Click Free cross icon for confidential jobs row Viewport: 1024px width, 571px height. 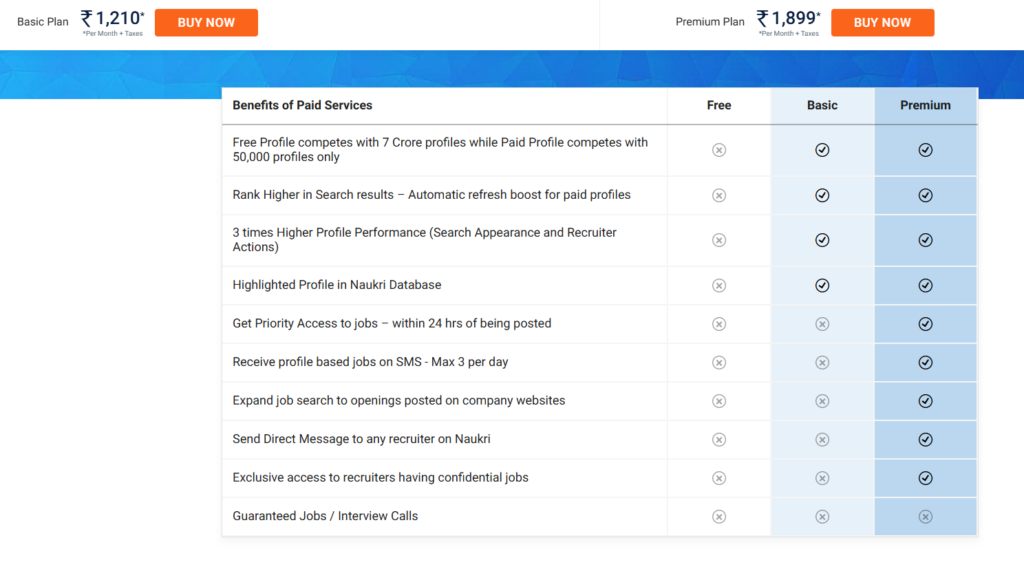719,478
